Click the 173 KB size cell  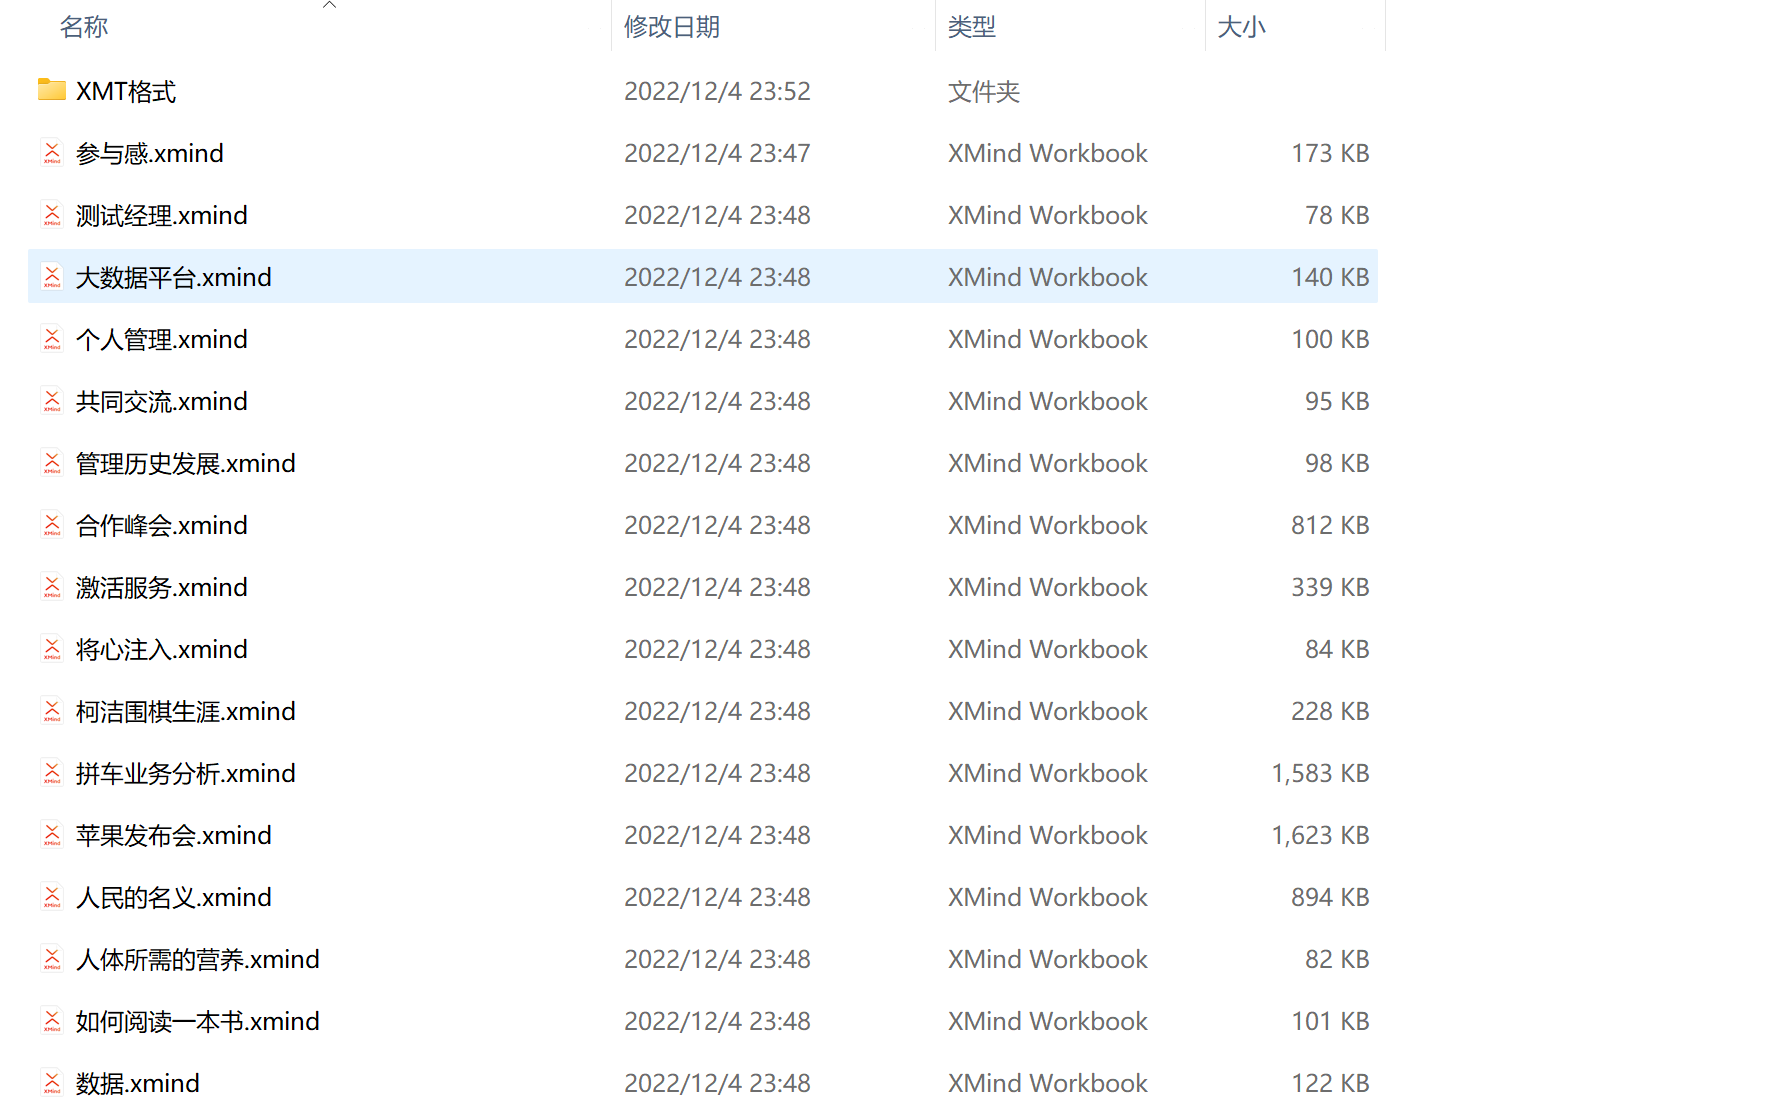click(1330, 153)
